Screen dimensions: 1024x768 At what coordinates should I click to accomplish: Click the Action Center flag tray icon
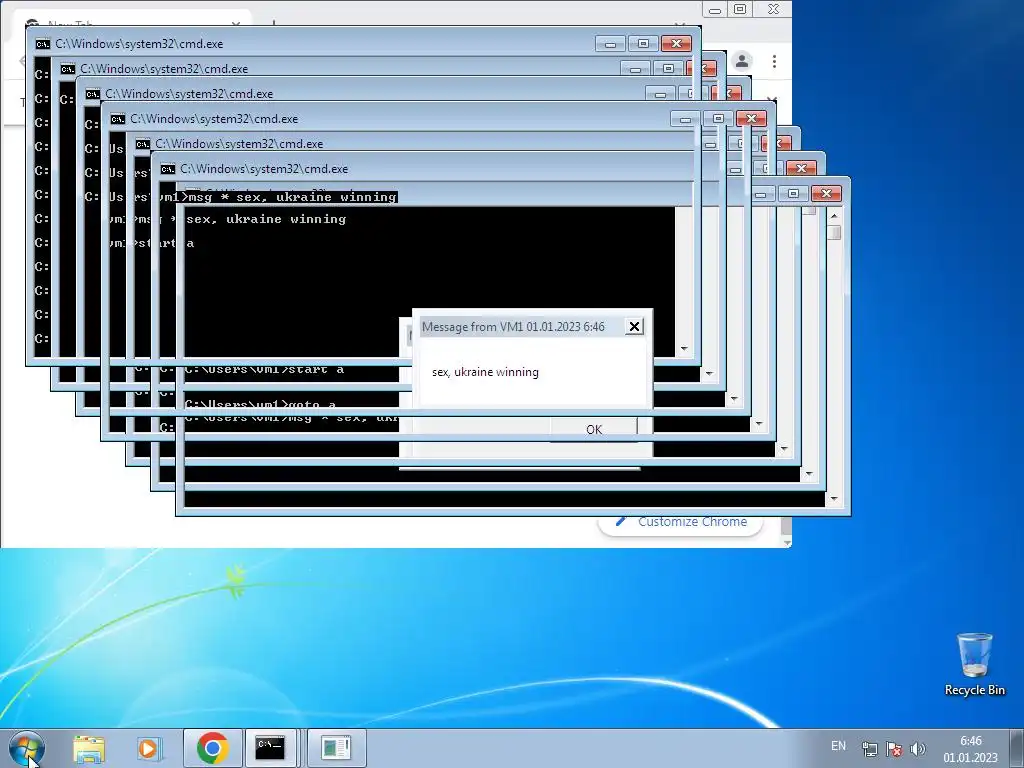tap(894, 748)
